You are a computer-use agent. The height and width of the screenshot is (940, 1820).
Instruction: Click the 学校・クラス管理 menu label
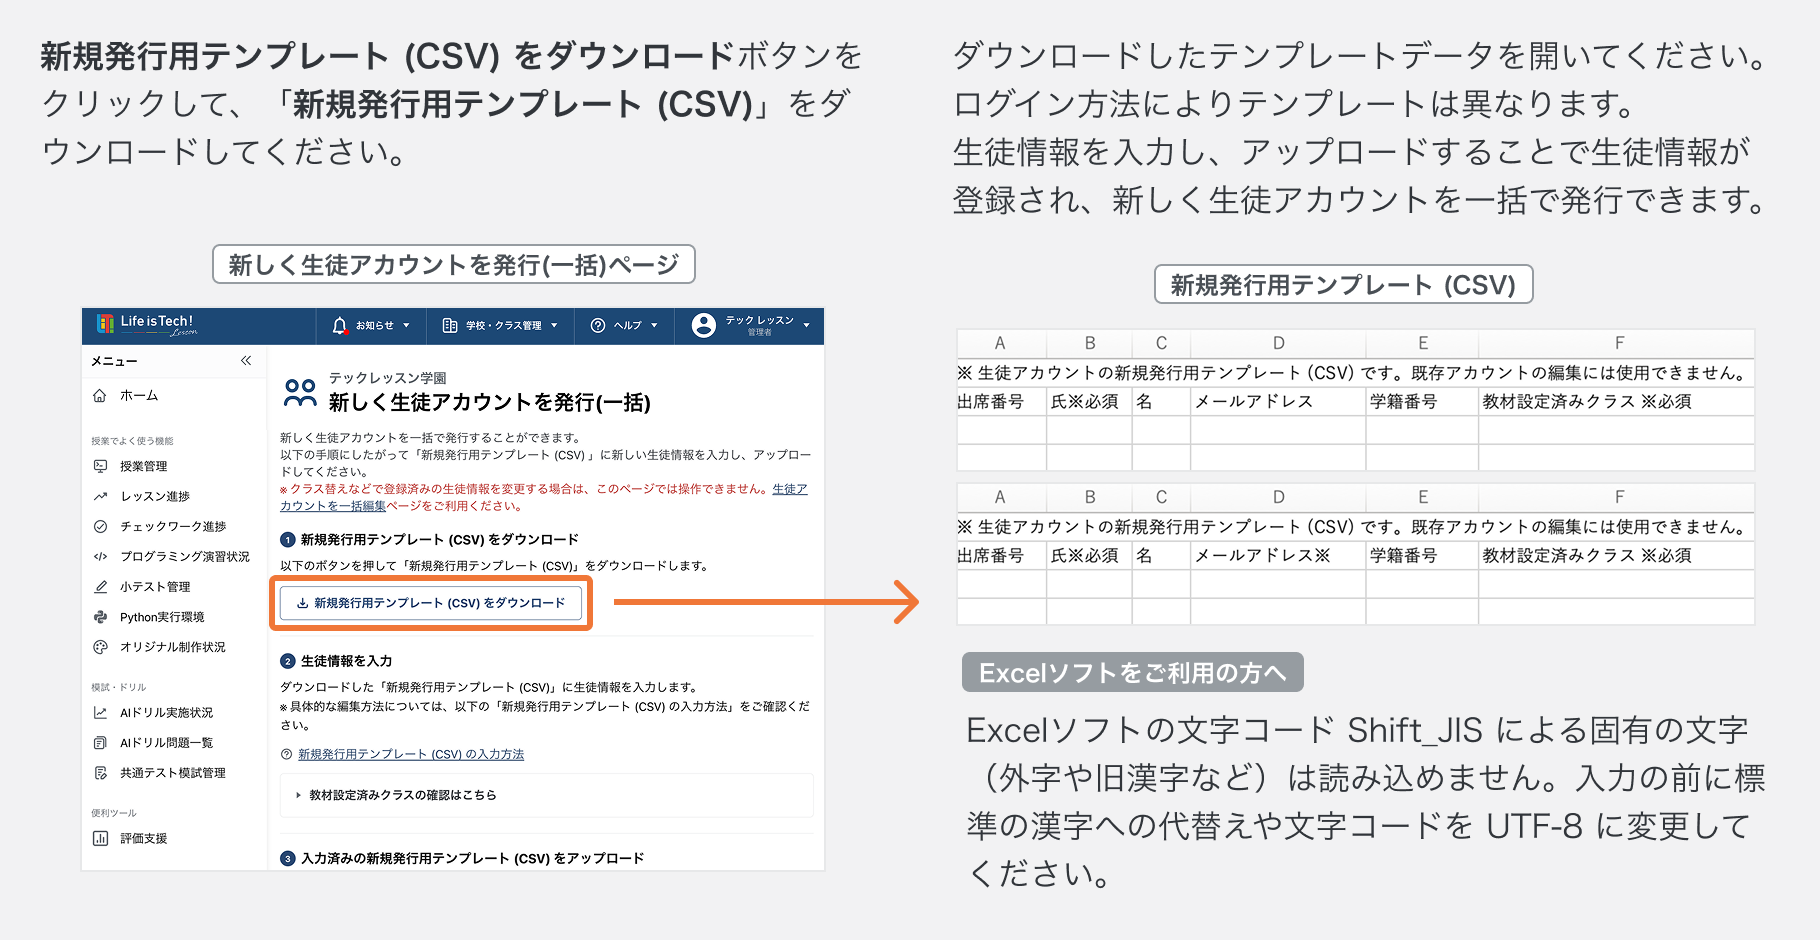pyautogui.click(x=504, y=325)
